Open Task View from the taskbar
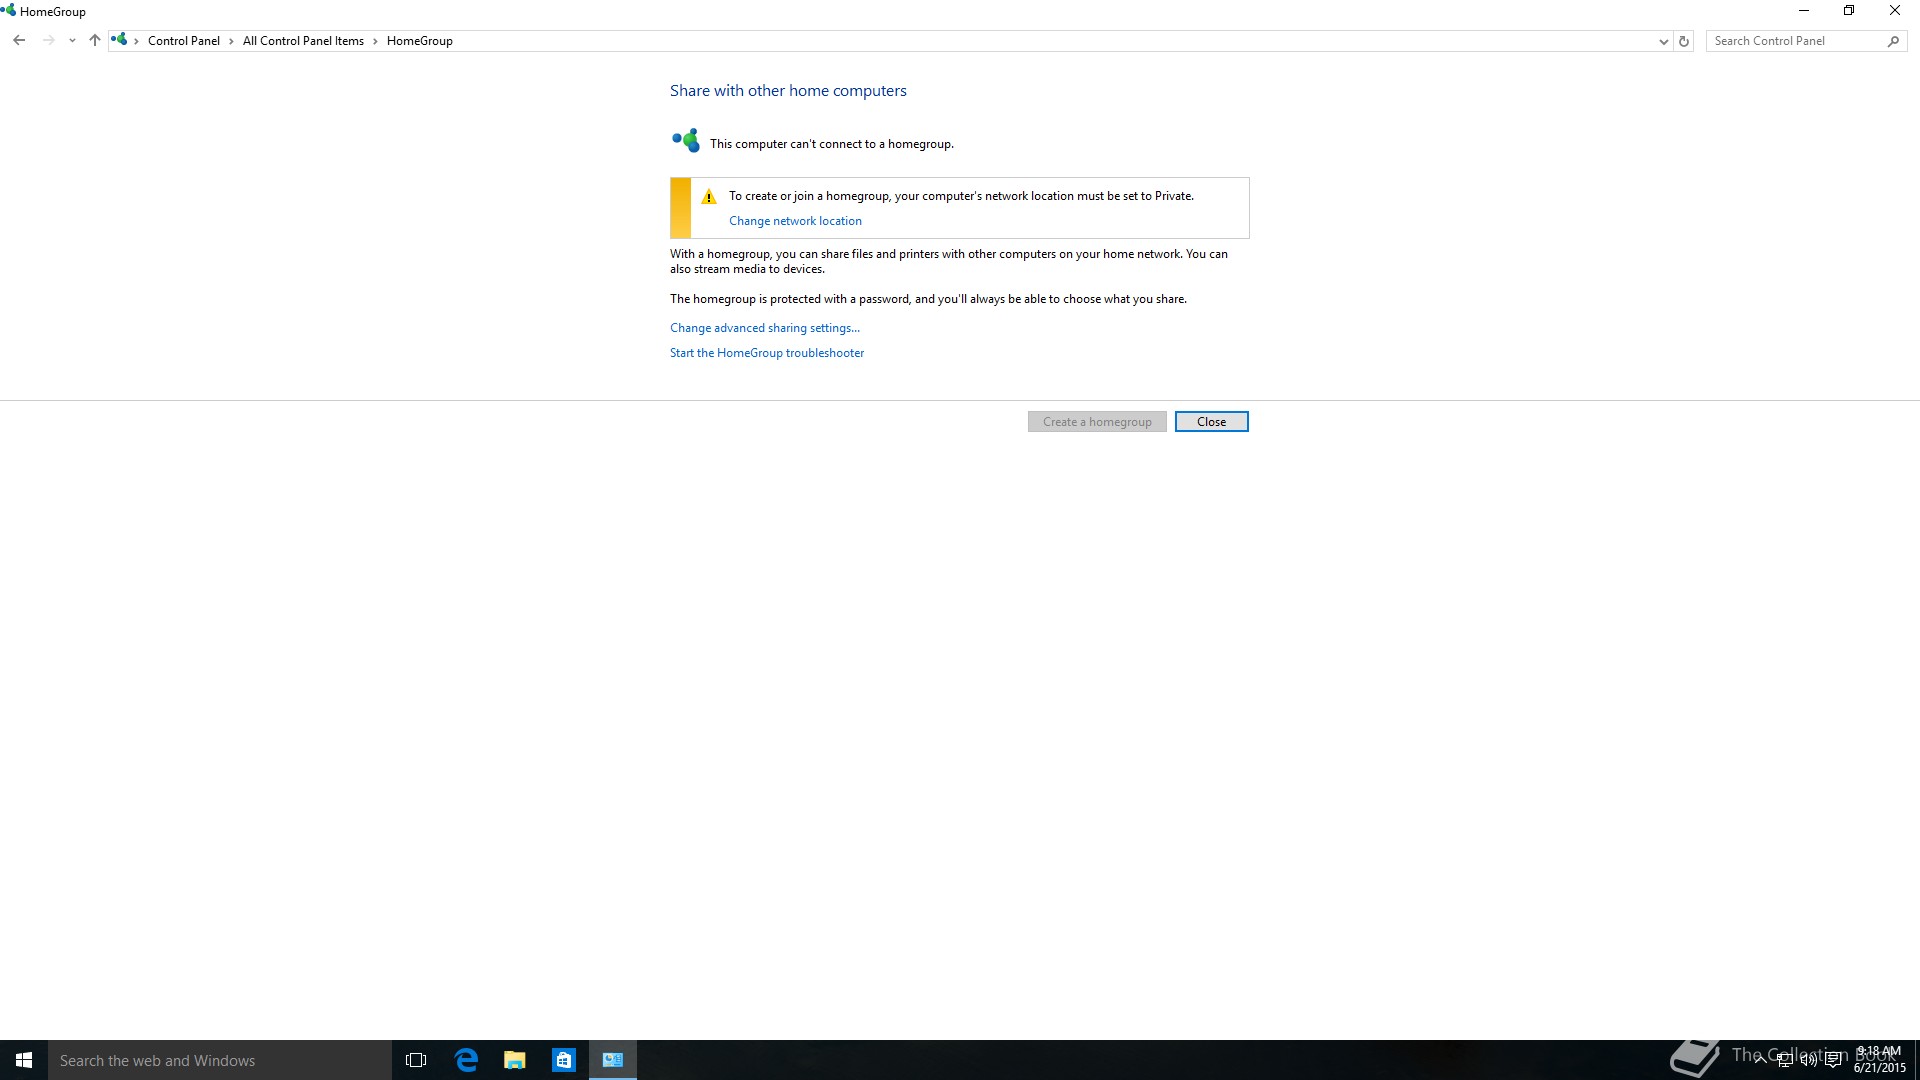The image size is (1920, 1080). 416,1060
